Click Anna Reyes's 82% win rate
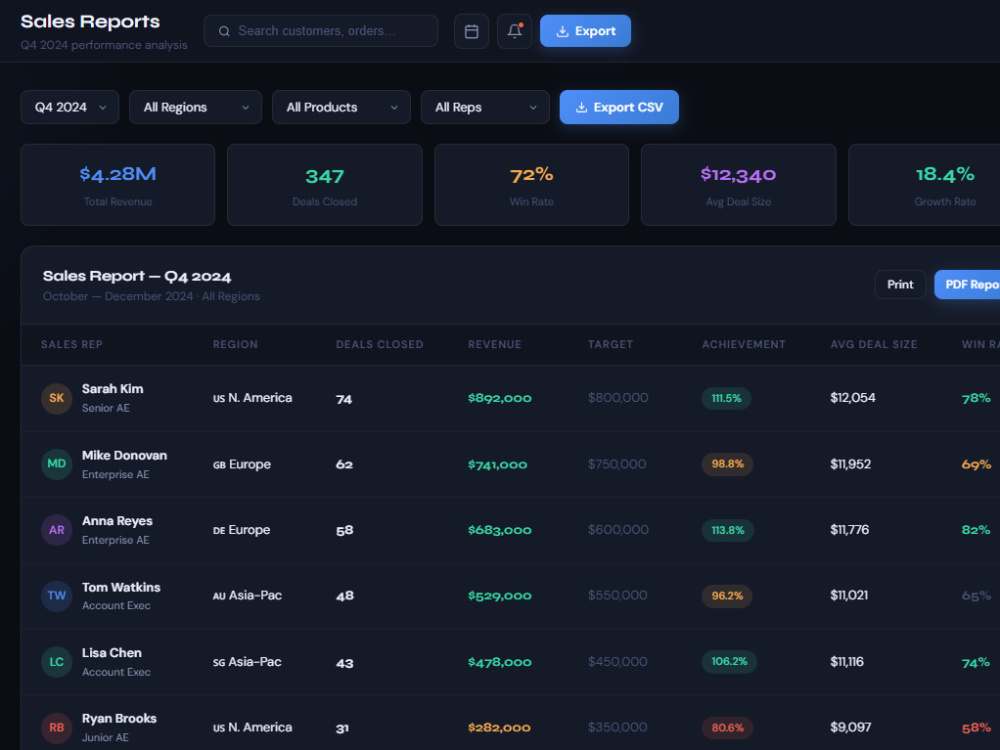Viewport: 1000px width, 750px height. click(x=976, y=531)
